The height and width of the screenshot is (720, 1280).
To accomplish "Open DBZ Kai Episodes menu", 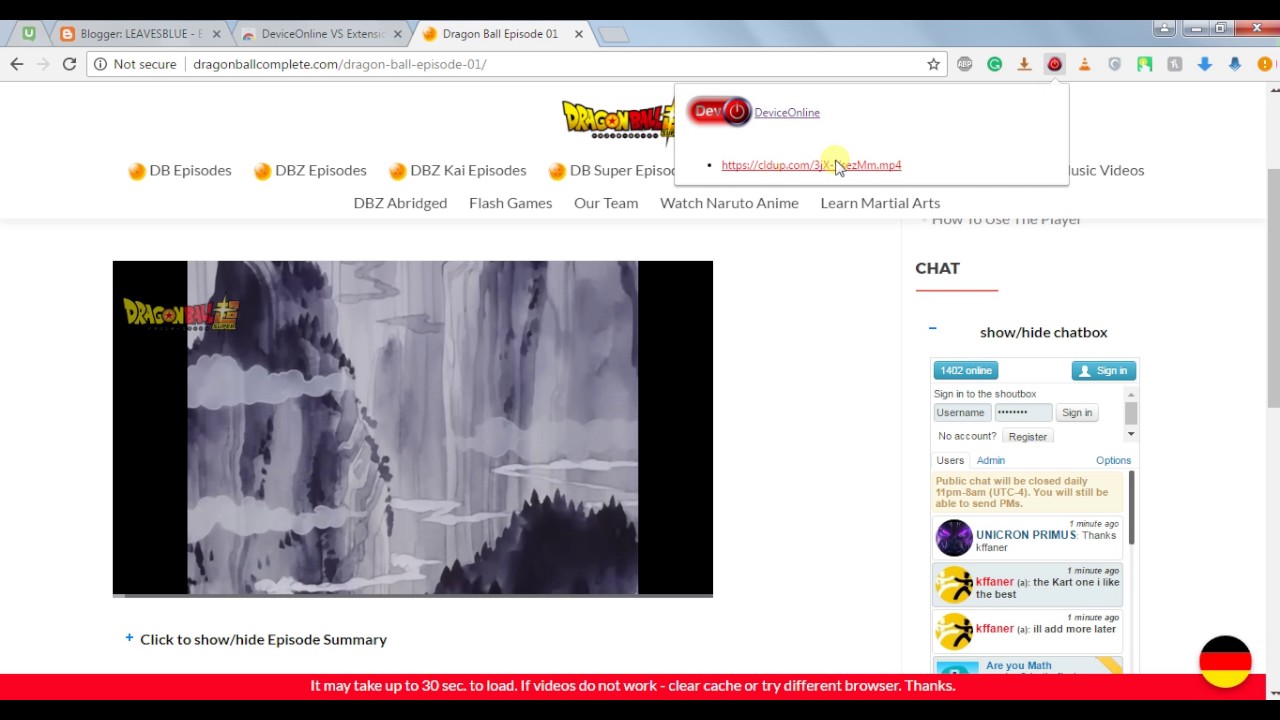I will coord(457,170).
